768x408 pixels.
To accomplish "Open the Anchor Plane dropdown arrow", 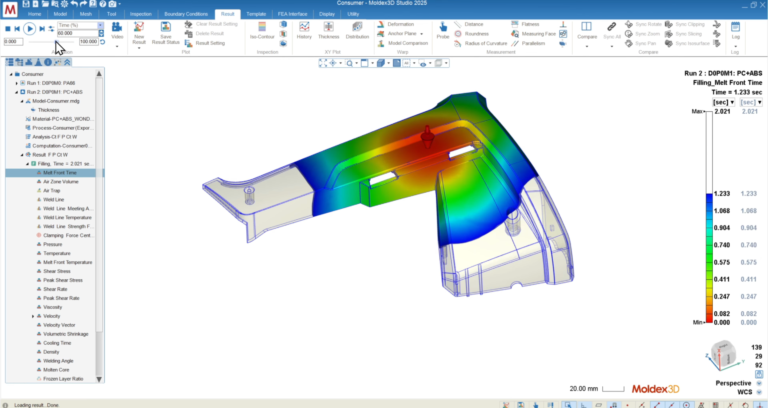I will tap(422, 34).
